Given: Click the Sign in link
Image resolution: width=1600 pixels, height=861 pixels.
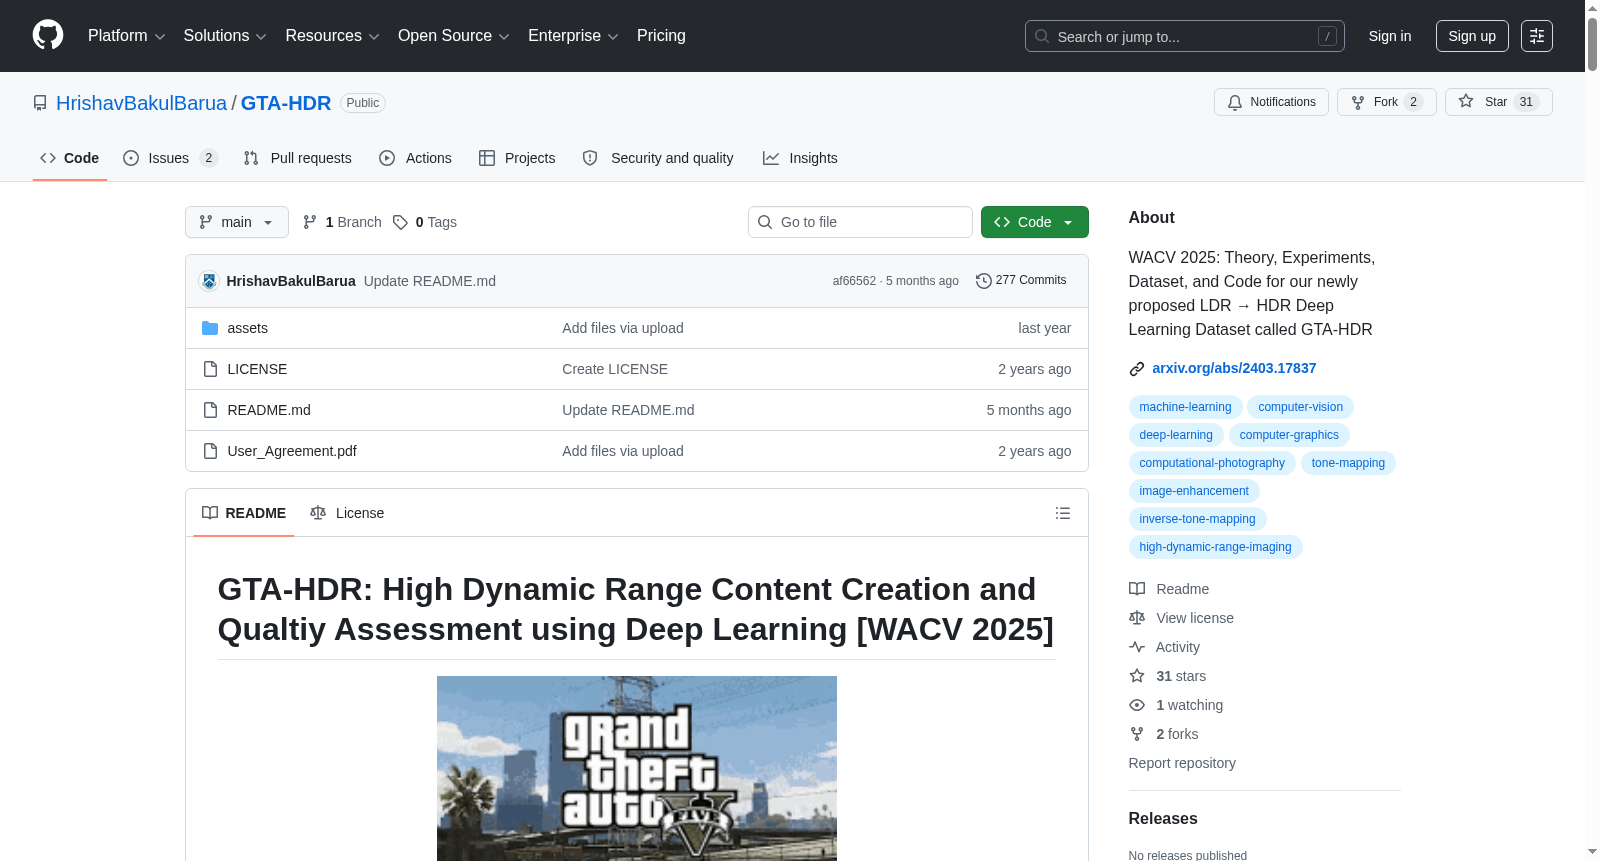Looking at the screenshot, I should tap(1390, 36).
